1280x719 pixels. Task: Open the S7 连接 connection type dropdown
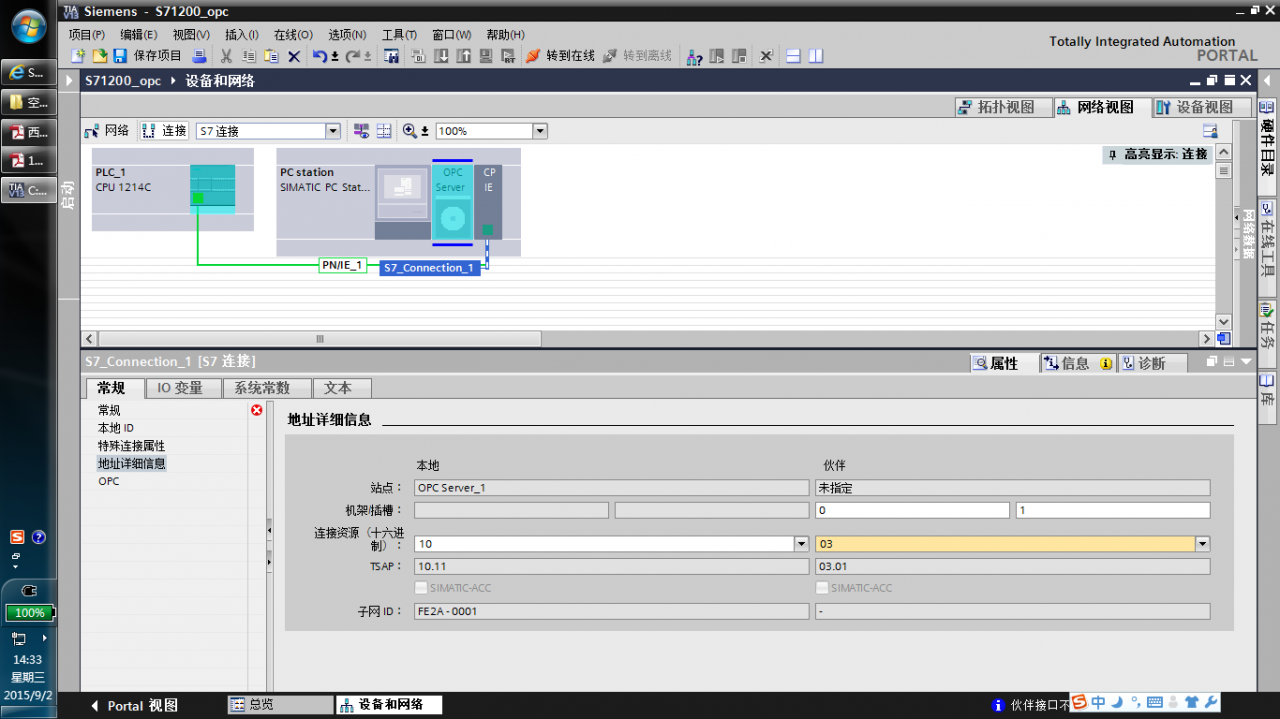pos(333,131)
